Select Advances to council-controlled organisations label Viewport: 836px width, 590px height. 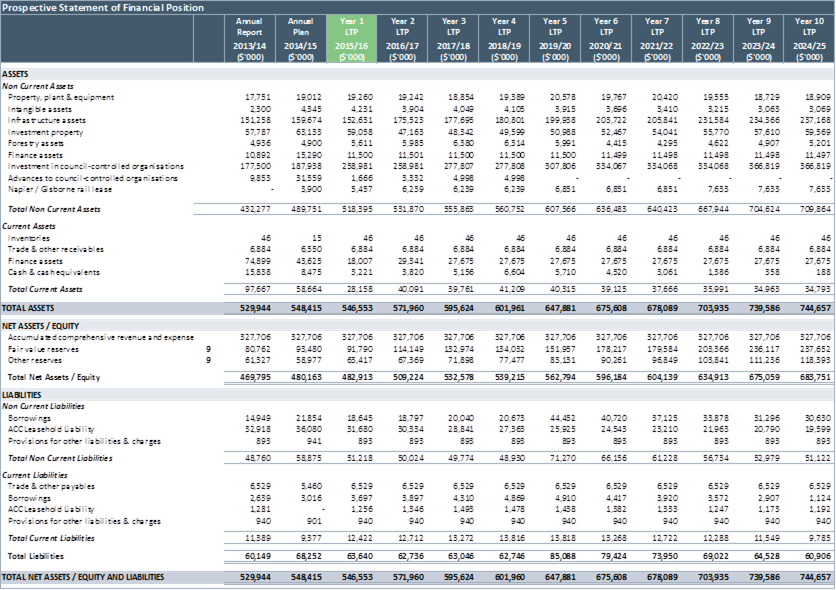pyautogui.click(x=93, y=178)
